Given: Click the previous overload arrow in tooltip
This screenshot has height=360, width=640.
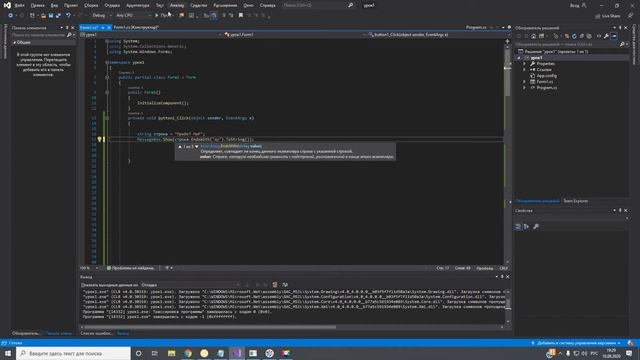Looking at the screenshot, I should (180, 146).
